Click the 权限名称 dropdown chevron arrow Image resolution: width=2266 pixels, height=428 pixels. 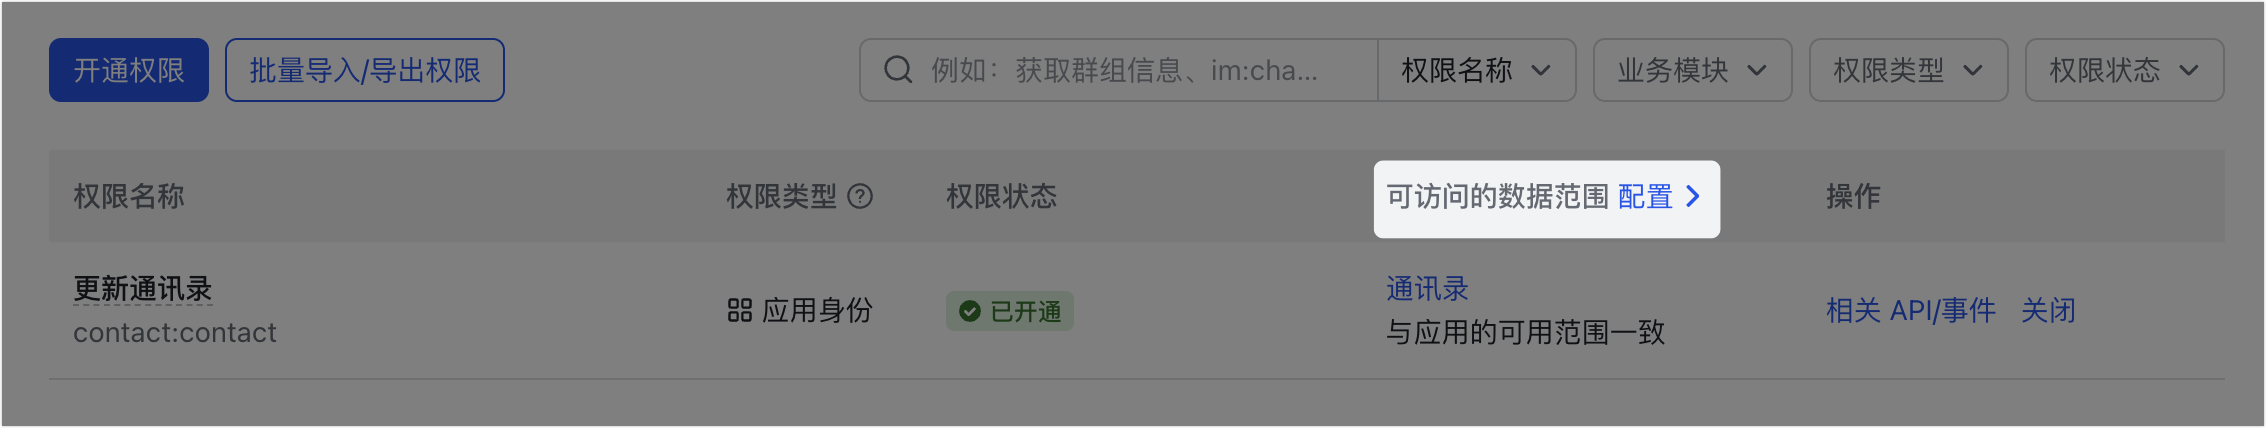click(x=1541, y=70)
